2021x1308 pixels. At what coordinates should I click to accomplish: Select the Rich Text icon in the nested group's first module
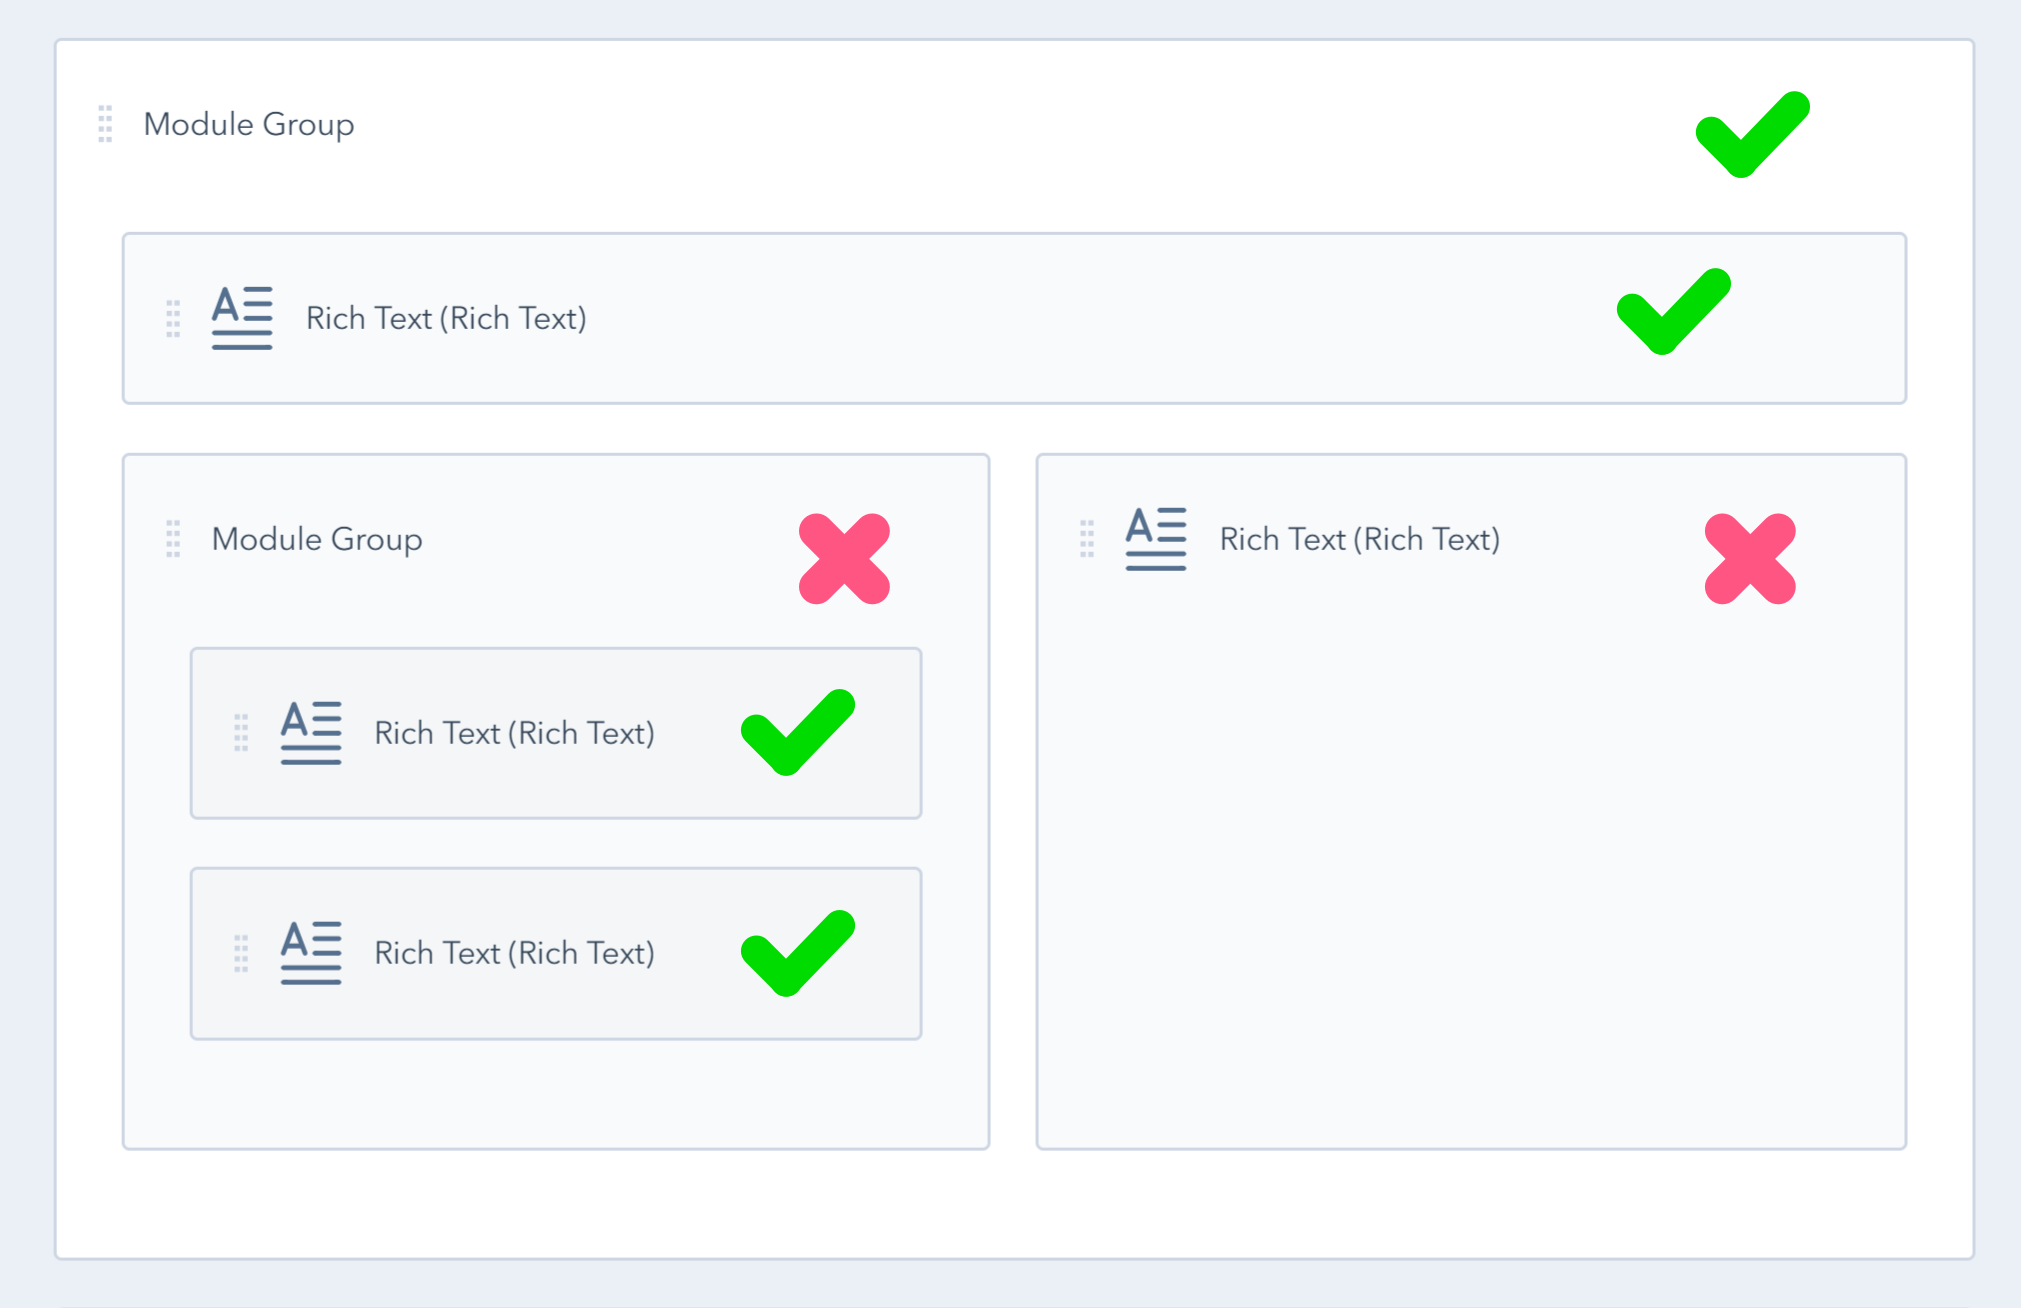310,733
